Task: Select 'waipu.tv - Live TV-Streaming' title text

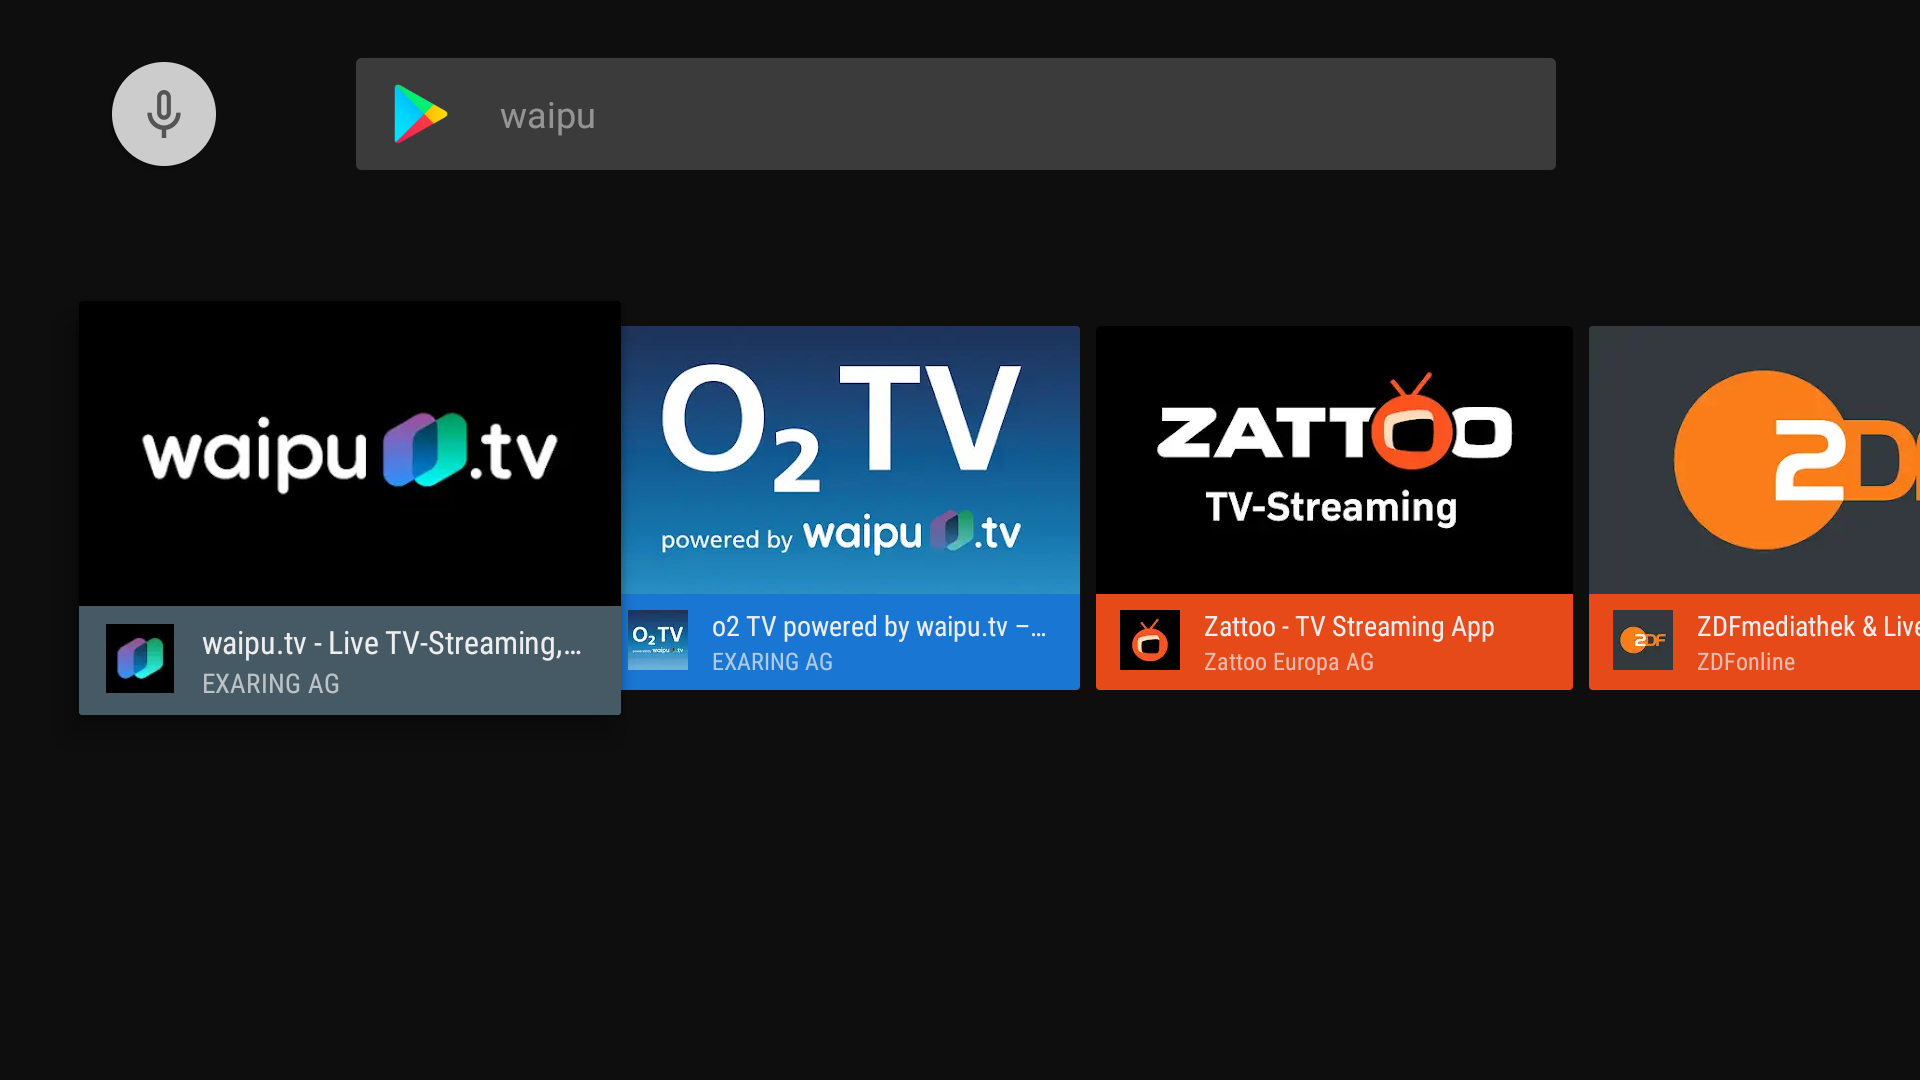Action: pos(391,643)
